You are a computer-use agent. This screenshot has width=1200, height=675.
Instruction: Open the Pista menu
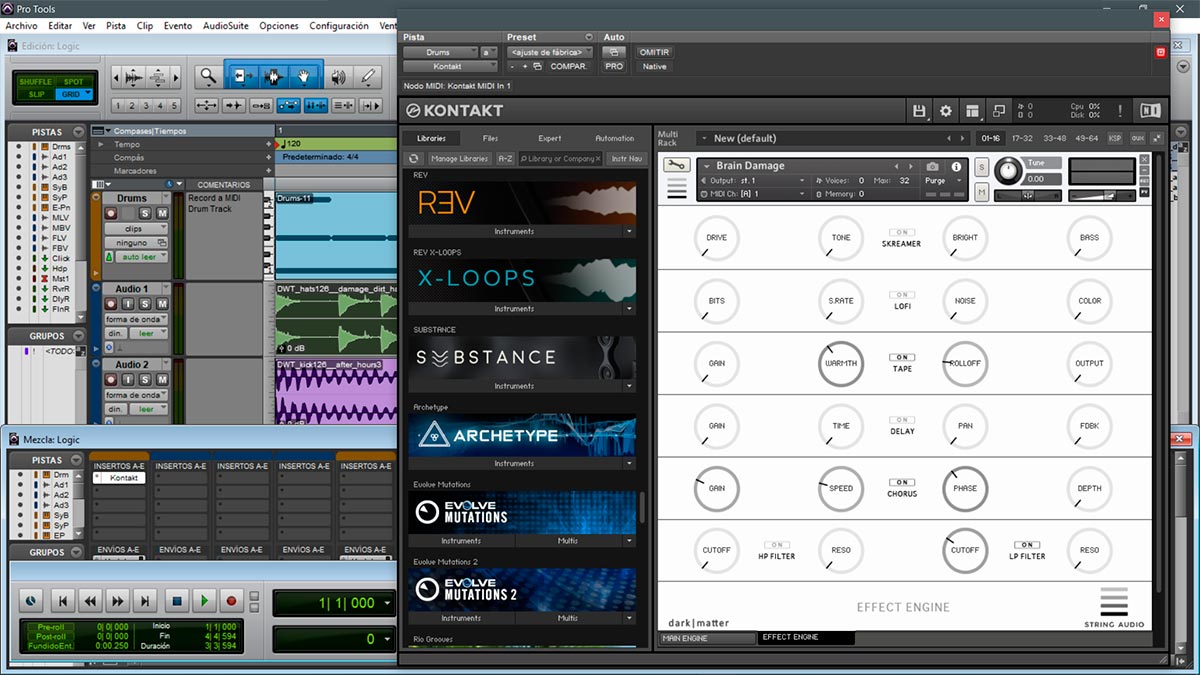[116, 25]
